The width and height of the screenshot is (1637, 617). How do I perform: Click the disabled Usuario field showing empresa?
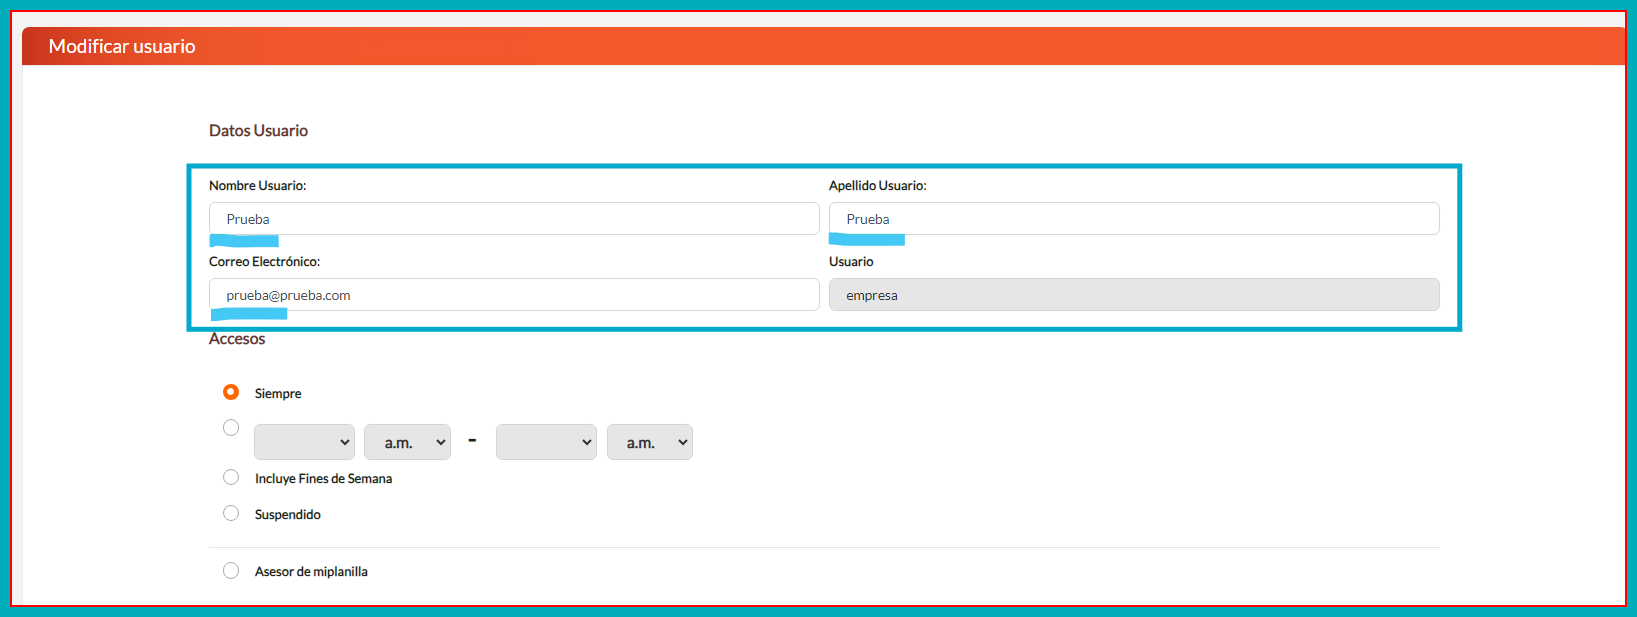(1134, 295)
